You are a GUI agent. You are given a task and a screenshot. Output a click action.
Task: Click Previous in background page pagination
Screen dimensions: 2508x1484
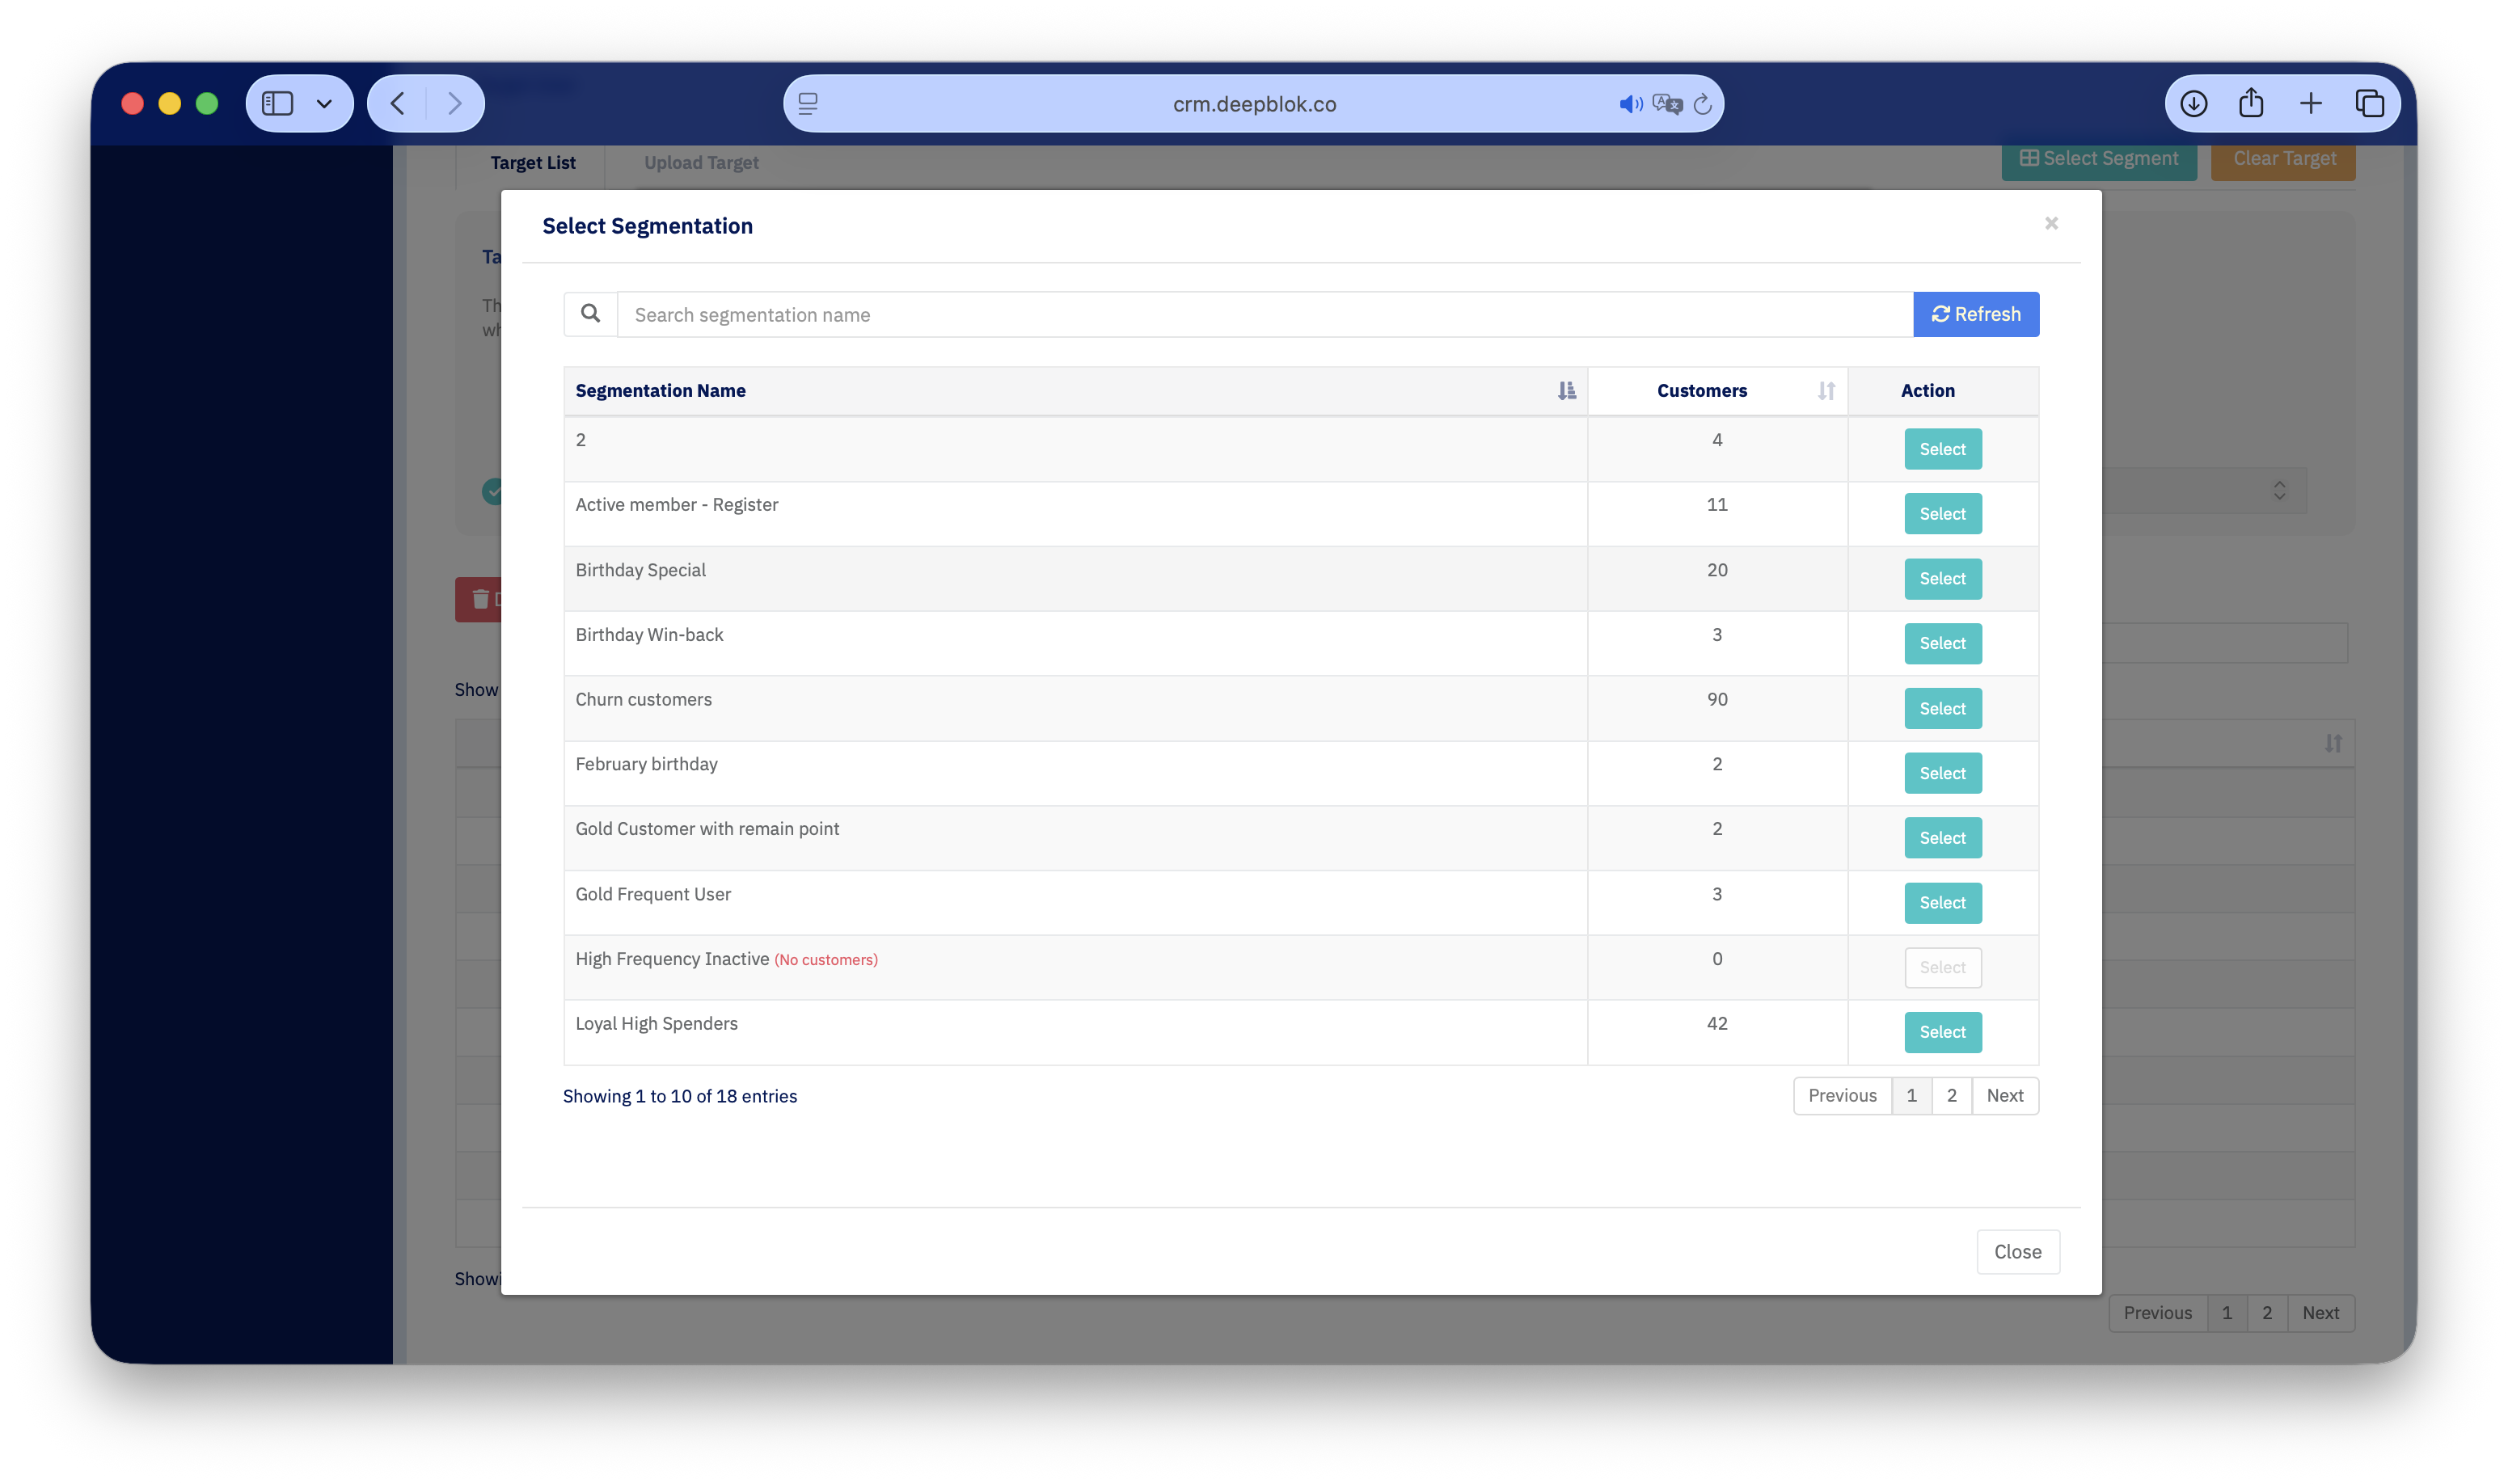click(x=2157, y=1313)
